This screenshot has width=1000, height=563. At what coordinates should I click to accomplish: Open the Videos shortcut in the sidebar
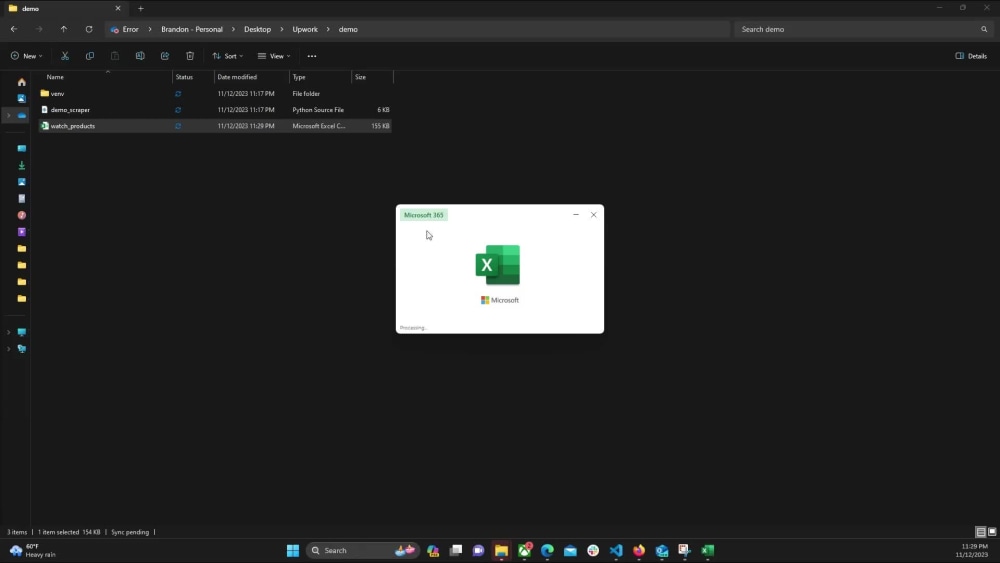(x=22, y=232)
